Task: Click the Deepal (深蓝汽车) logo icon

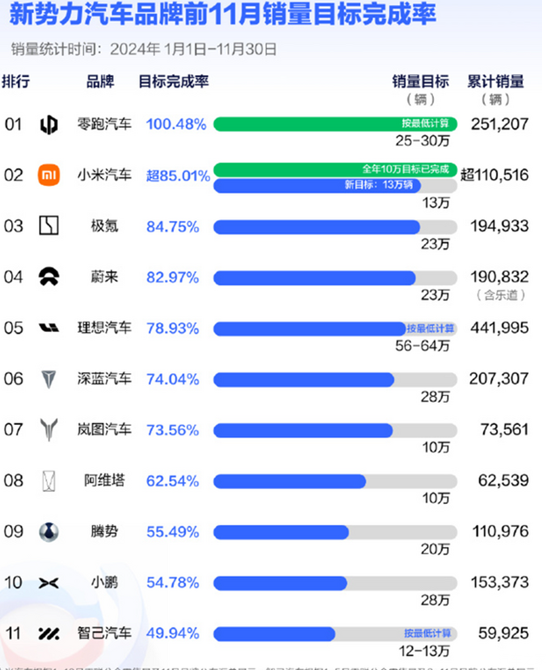Action: (x=49, y=379)
